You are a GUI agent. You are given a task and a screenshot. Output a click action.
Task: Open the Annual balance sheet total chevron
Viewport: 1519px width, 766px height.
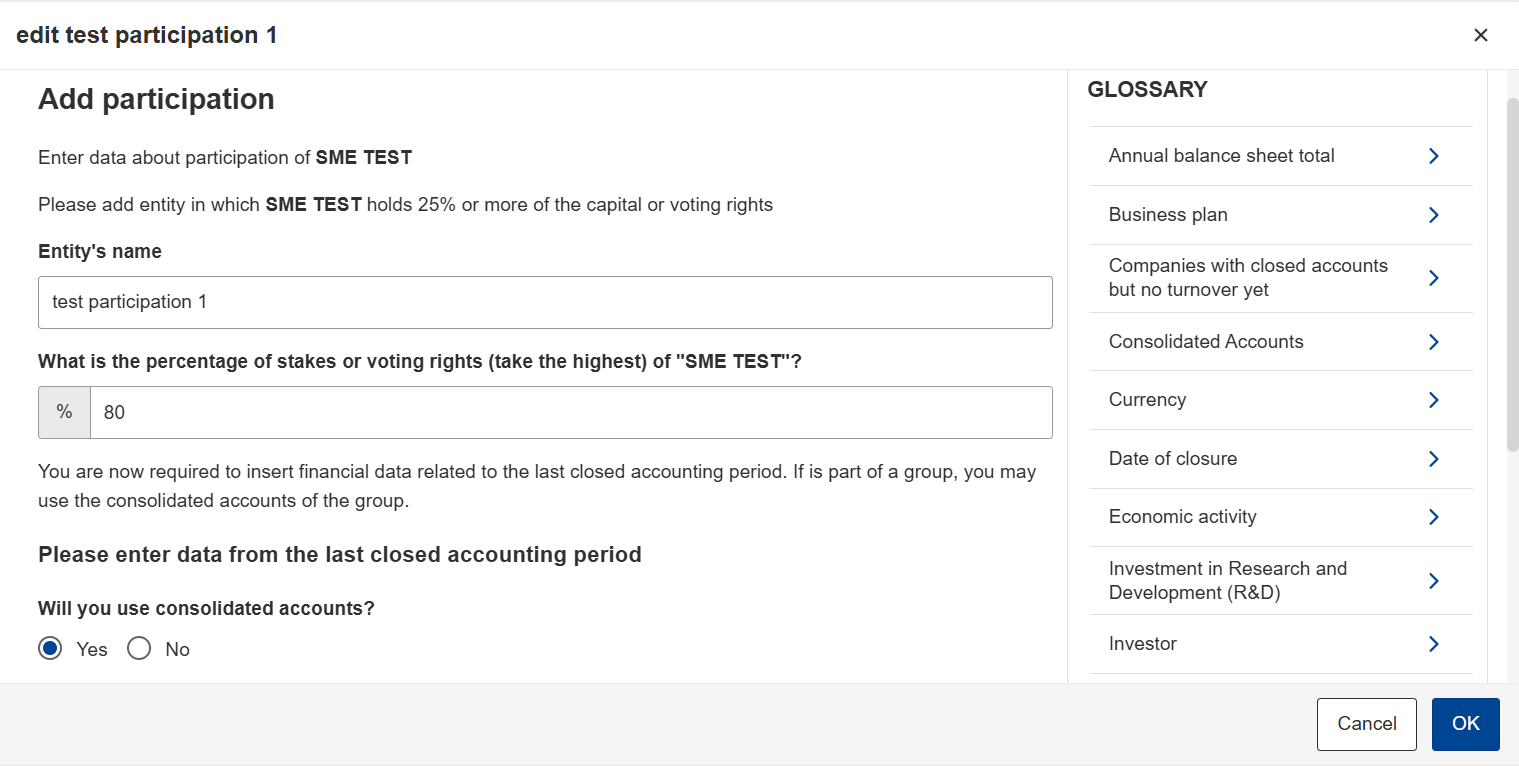pyautogui.click(x=1433, y=156)
